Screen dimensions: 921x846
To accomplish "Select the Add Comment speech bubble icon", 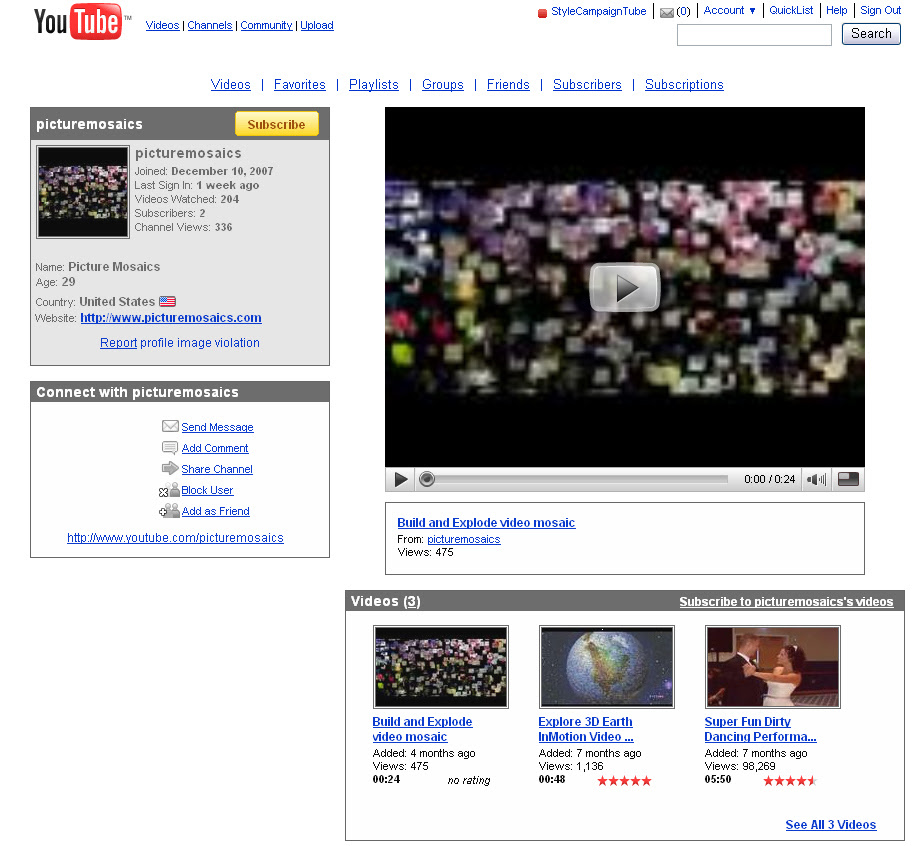I will (x=171, y=447).
